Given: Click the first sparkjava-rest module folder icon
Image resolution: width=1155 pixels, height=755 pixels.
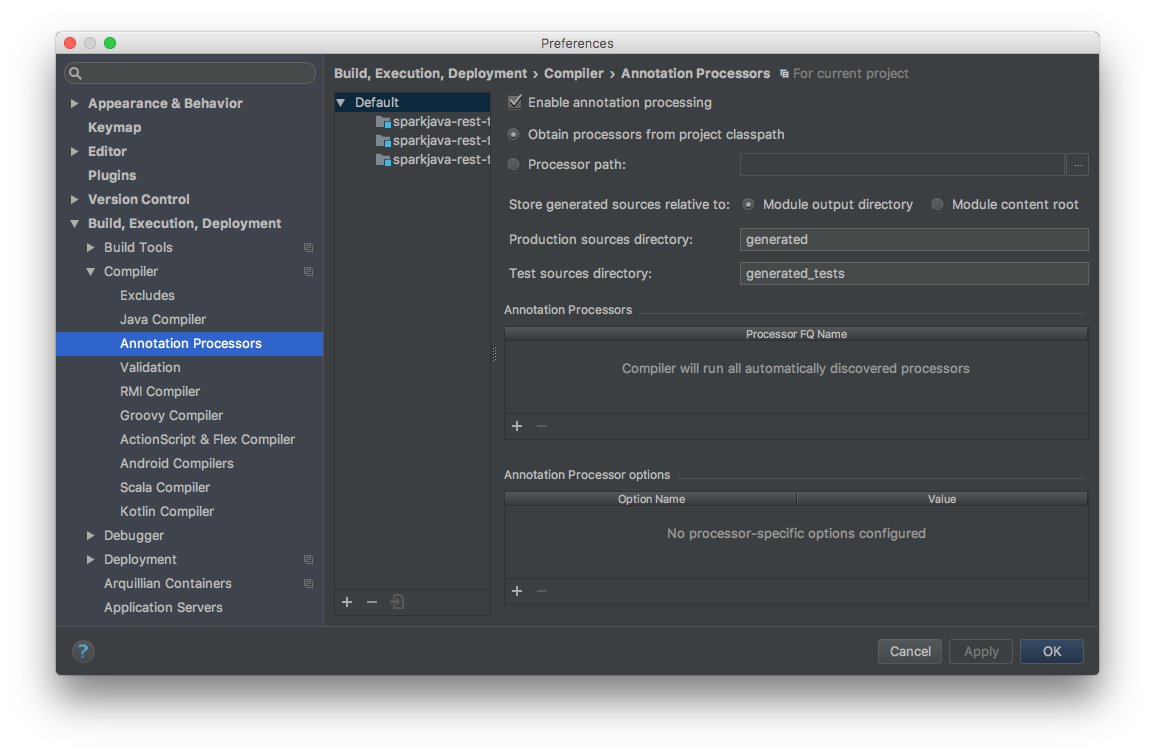Looking at the screenshot, I should (x=383, y=122).
